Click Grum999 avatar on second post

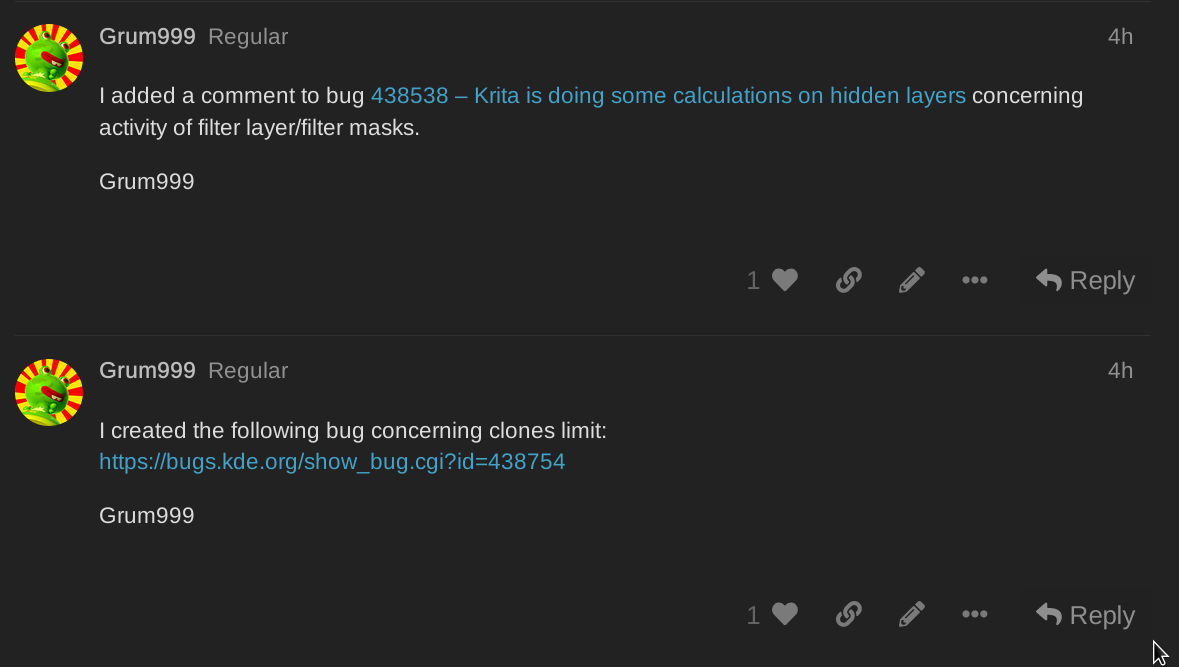point(49,392)
